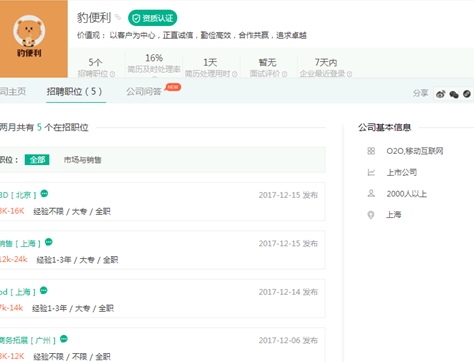Click the 2017-12-06 发布 date text

click(x=288, y=340)
